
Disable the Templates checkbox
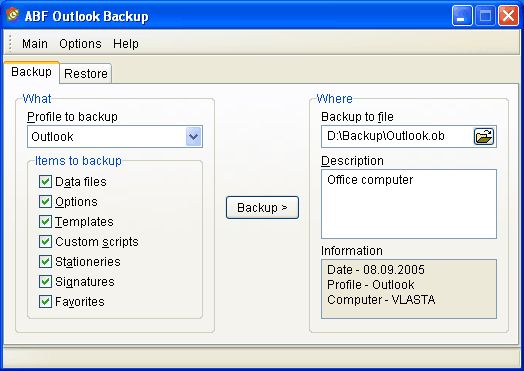pyautogui.click(x=45, y=222)
